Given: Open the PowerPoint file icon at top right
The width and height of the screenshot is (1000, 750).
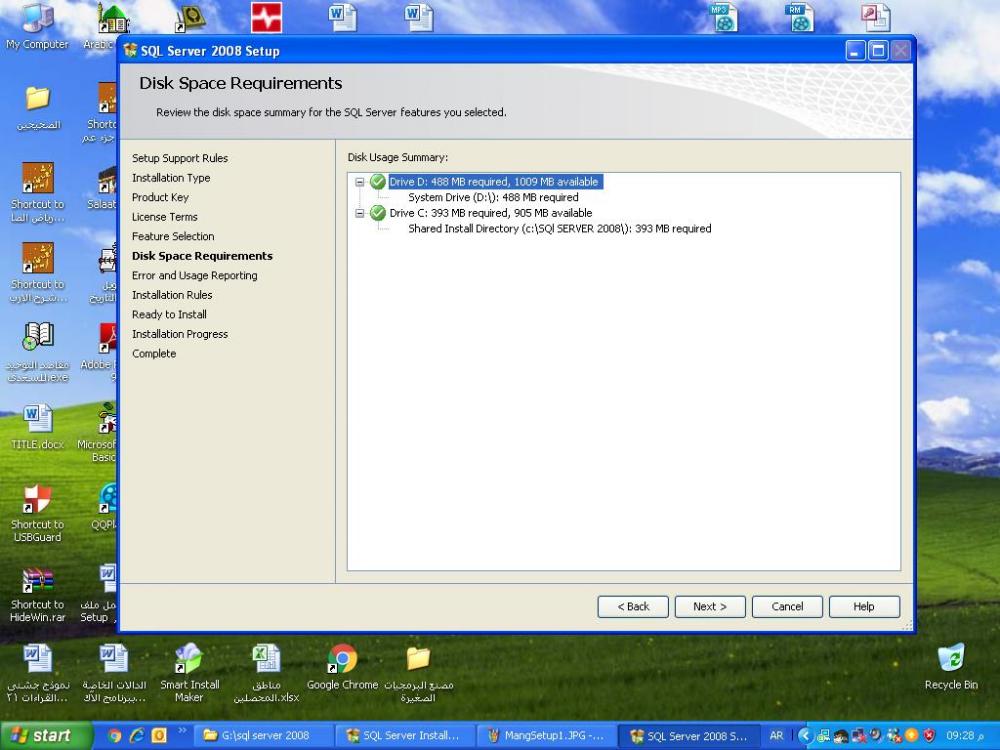Looking at the screenshot, I should click(876, 17).
